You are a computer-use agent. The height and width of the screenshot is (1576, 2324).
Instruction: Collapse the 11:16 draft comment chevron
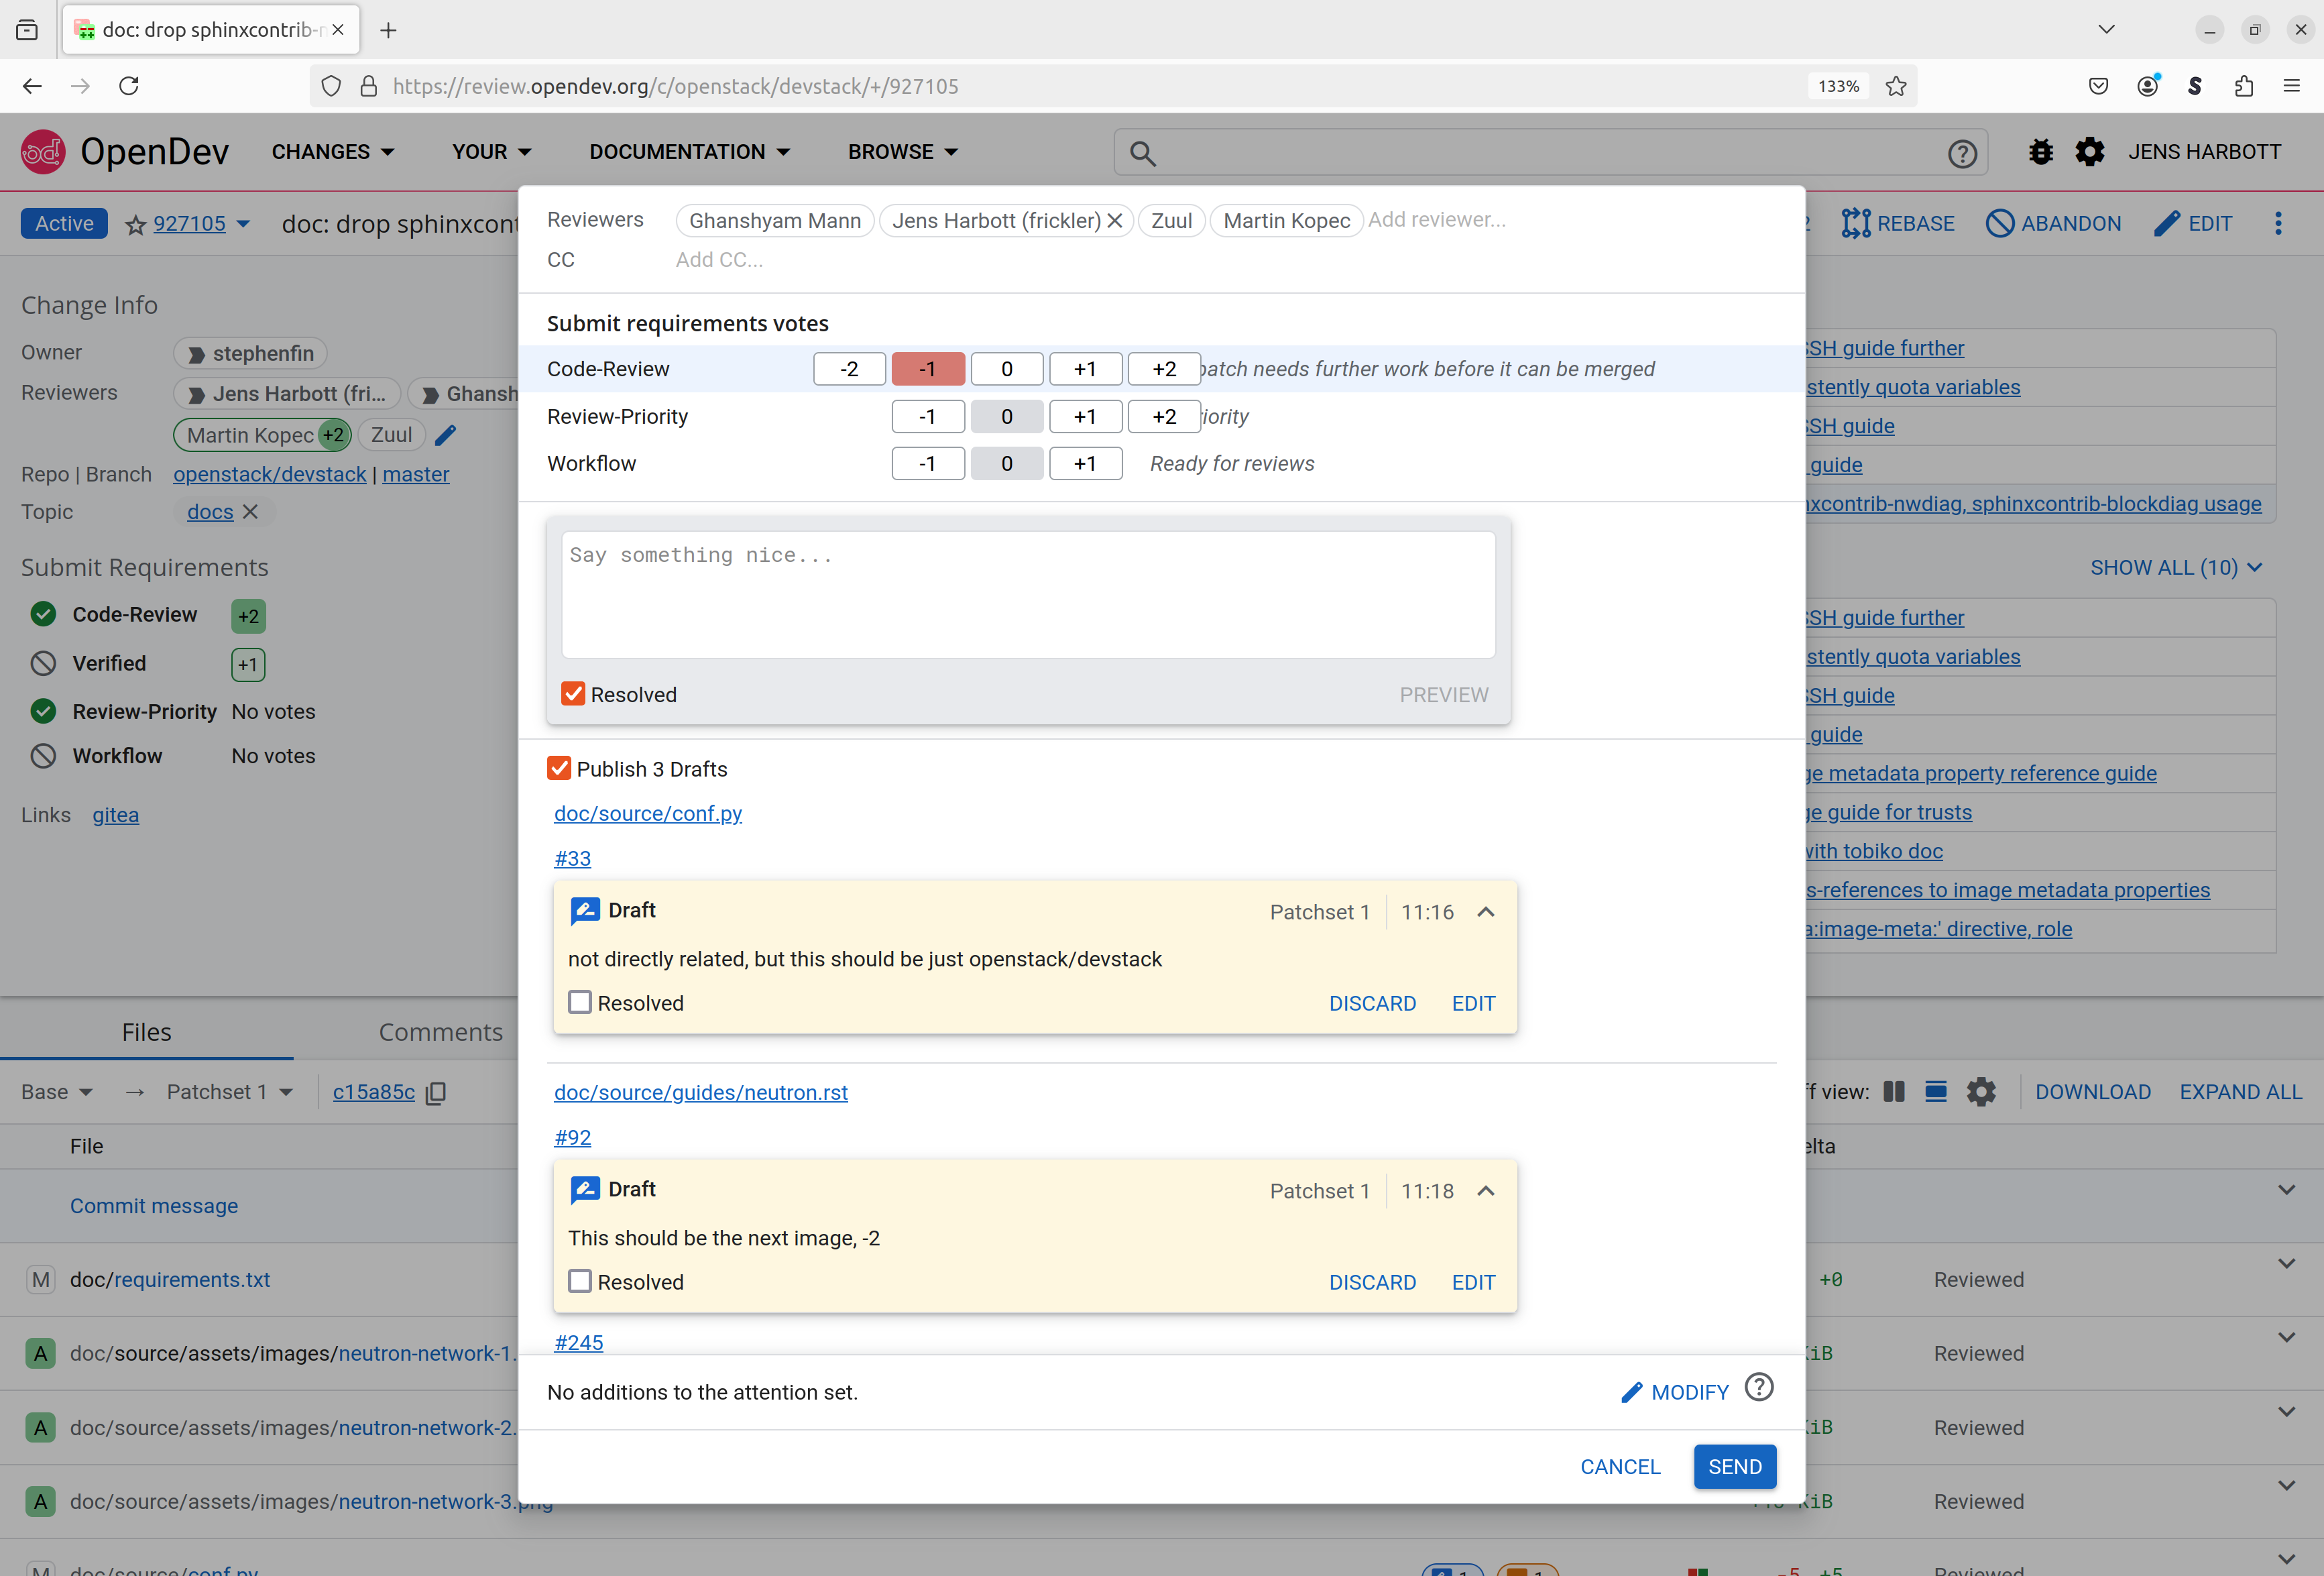1486,912
